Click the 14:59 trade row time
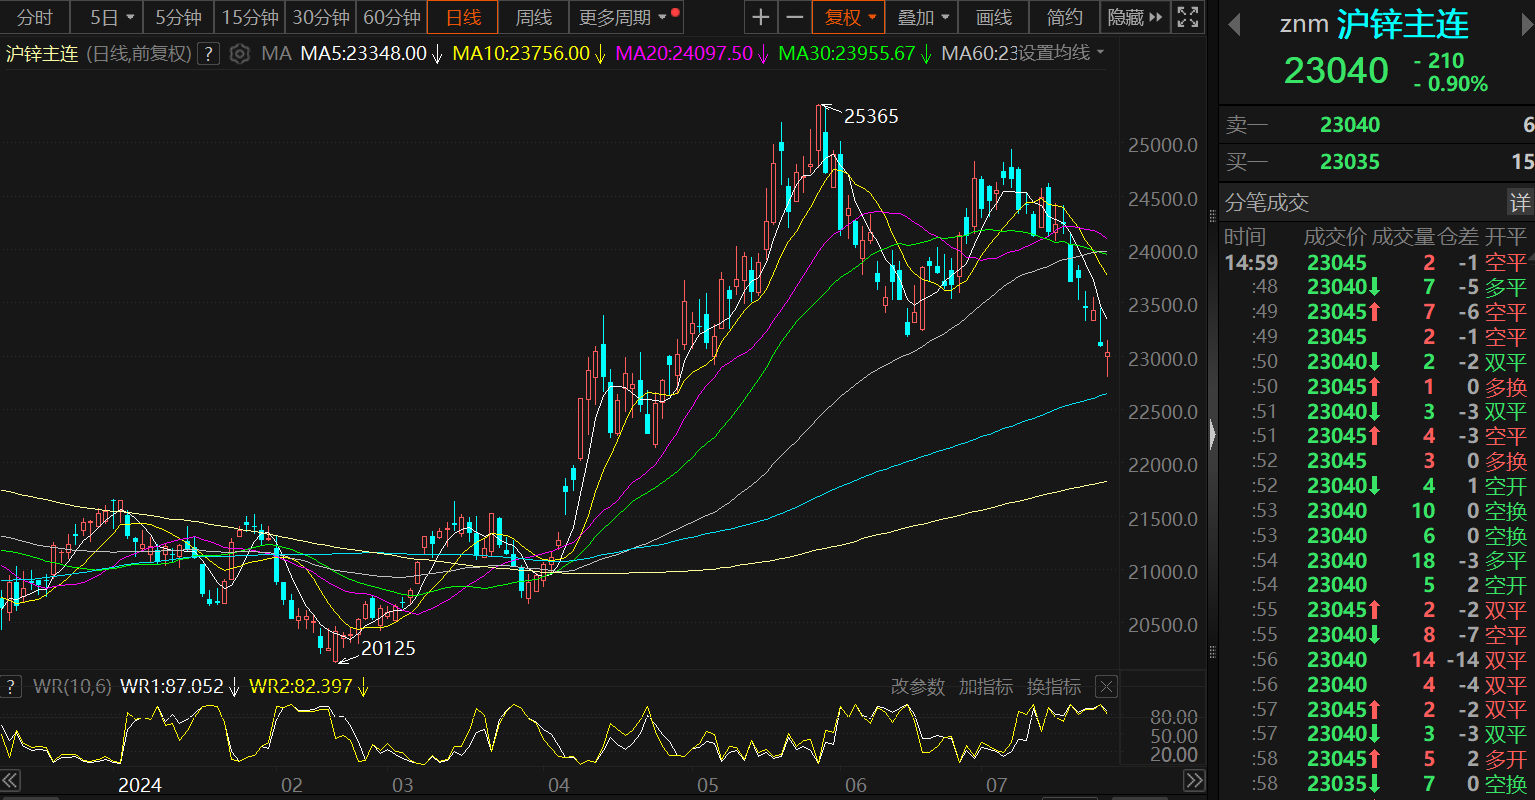Screen dimensions: 1535x800 tap(1251, 263)
